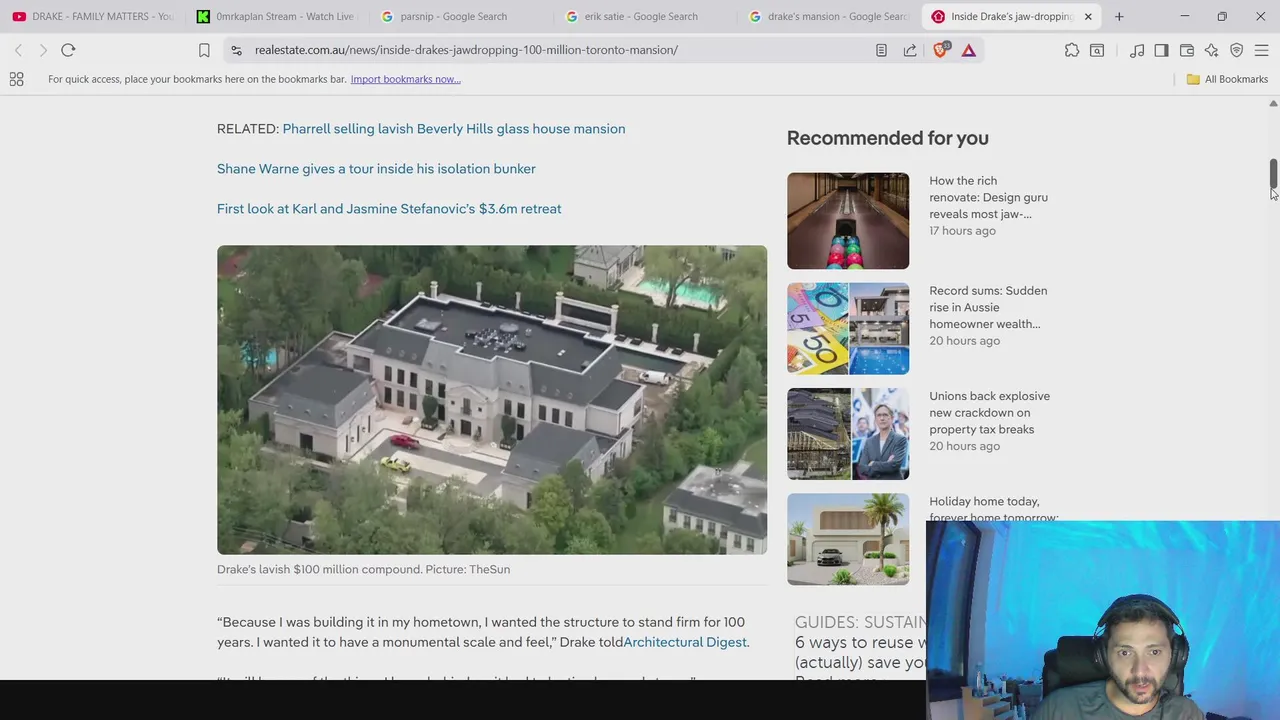The image size is (1280, 720).
Task: Go forward using the browser forward arrow
Action: pos(43,50)
